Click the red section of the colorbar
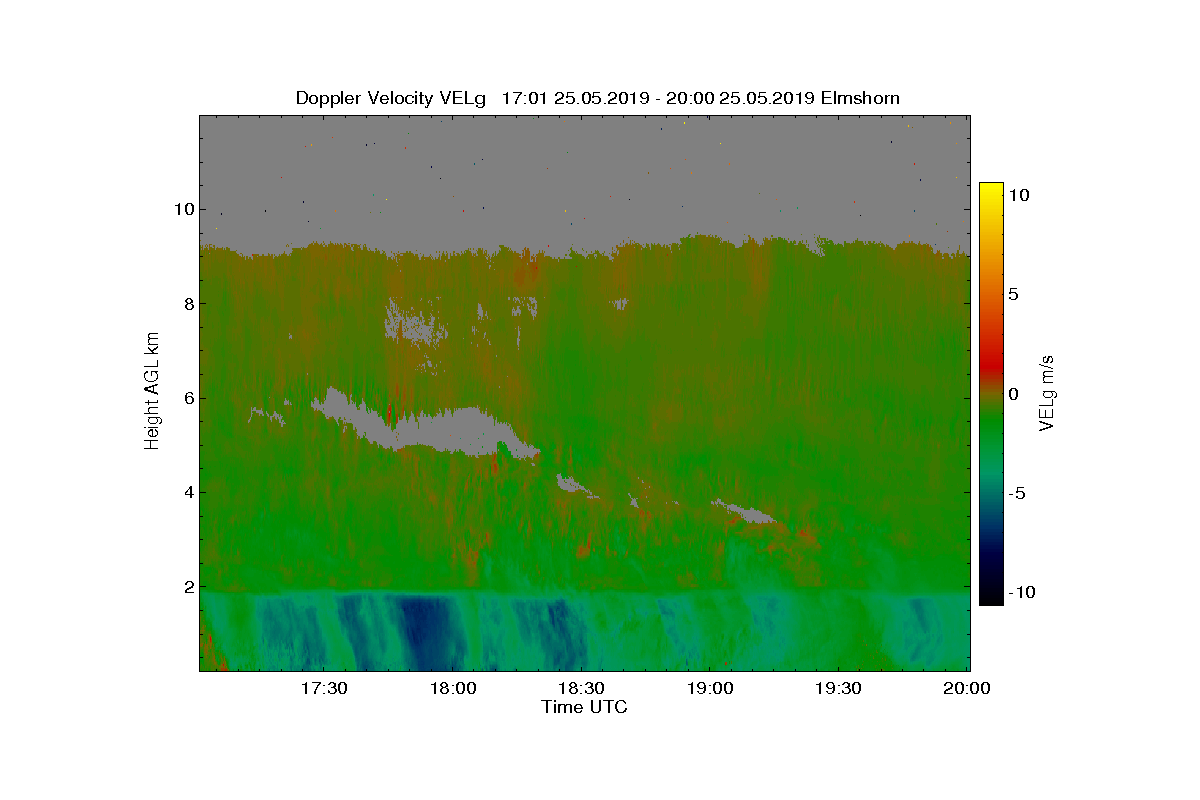The image size is (1200, 800). coord(990,362)
